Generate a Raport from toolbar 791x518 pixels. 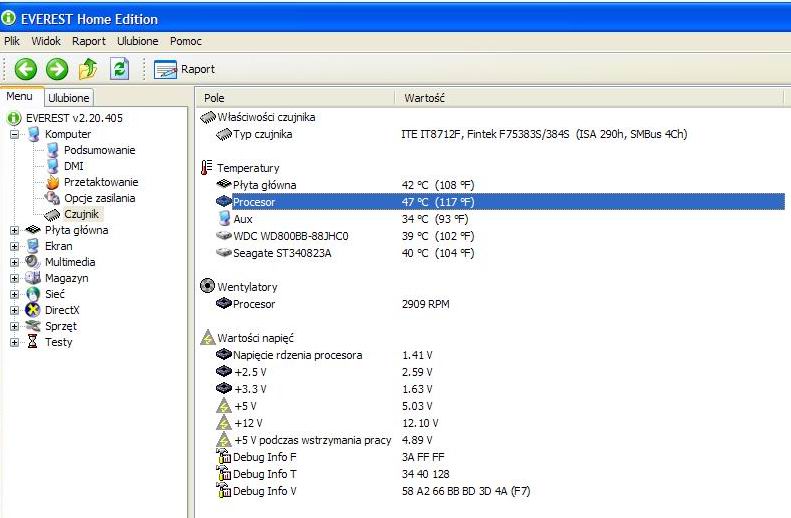(x=184, y=69)
